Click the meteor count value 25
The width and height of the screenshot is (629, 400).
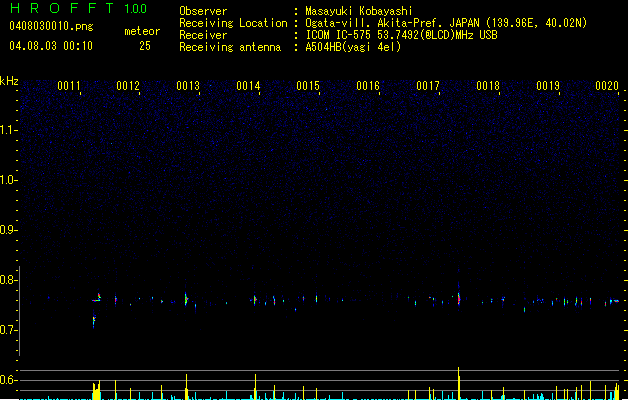145,46
